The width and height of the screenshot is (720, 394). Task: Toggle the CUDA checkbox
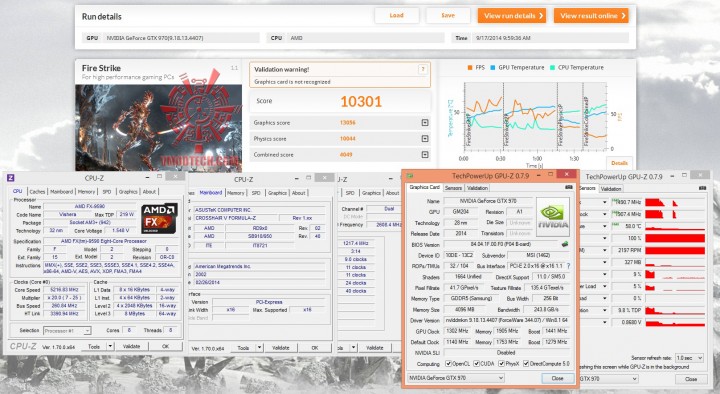[x=477, y=364]
